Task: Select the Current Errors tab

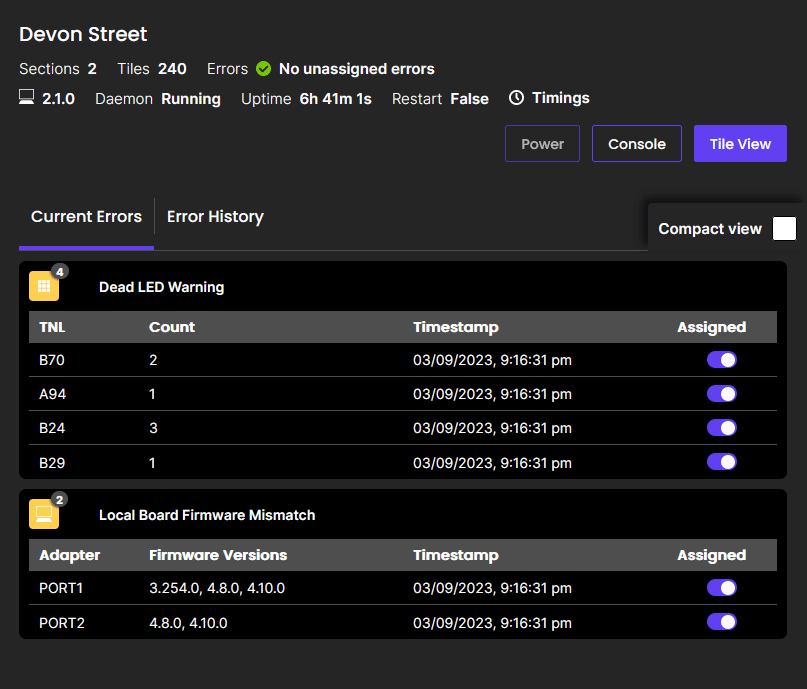Action: point(86,217)
